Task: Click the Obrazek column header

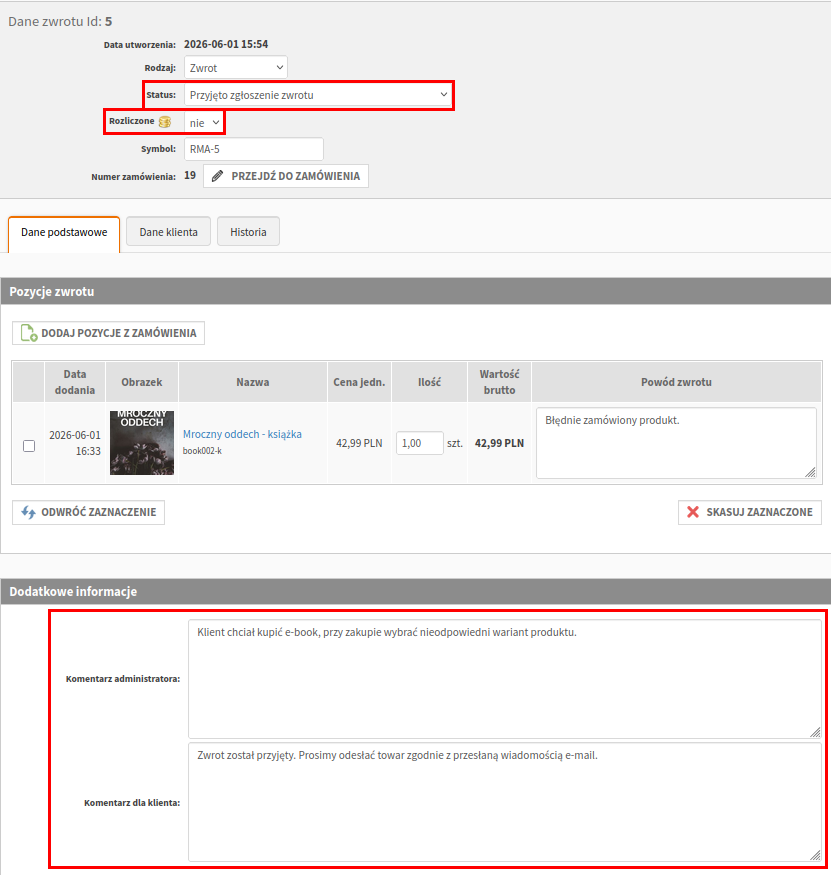Action: tap(142, 382)
